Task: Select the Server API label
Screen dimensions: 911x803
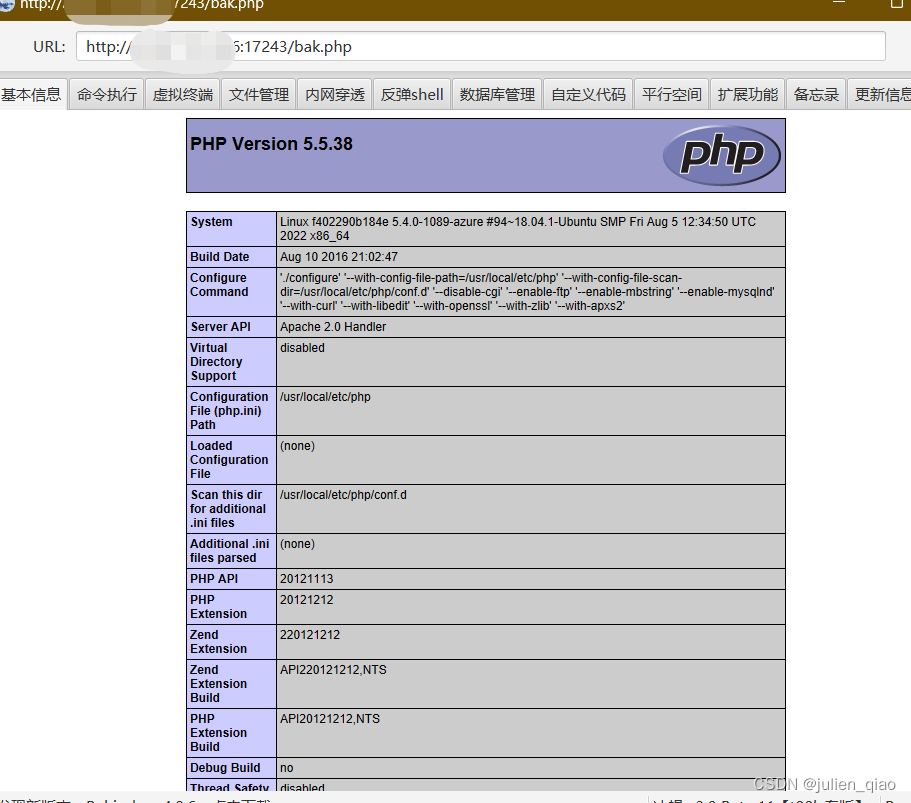Action: point(220,327)
